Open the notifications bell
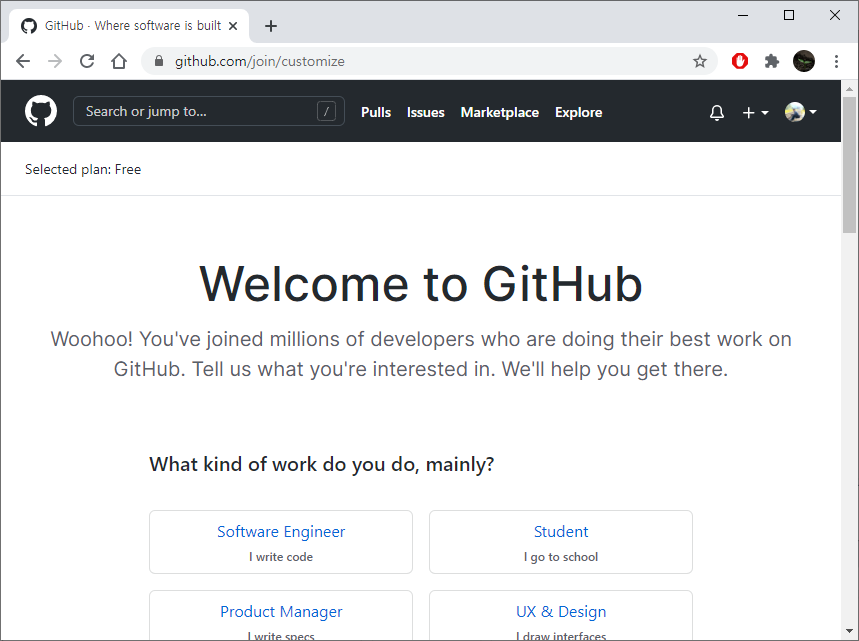This screenshot has width=859, height=641. [717, 112]
